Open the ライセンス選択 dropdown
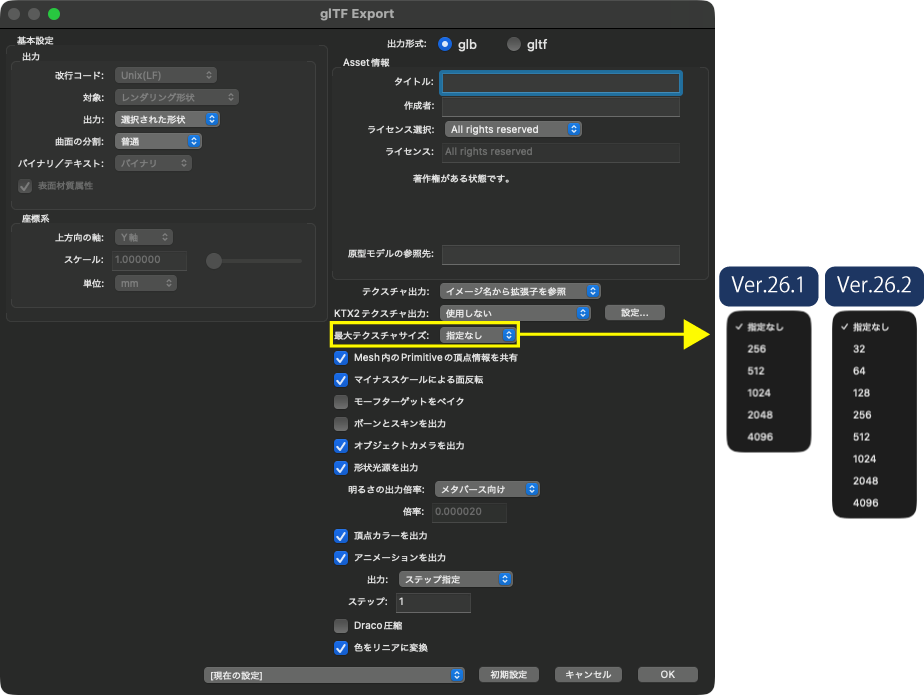This screenshot has width=924, height=695. (x=513, y=129)
